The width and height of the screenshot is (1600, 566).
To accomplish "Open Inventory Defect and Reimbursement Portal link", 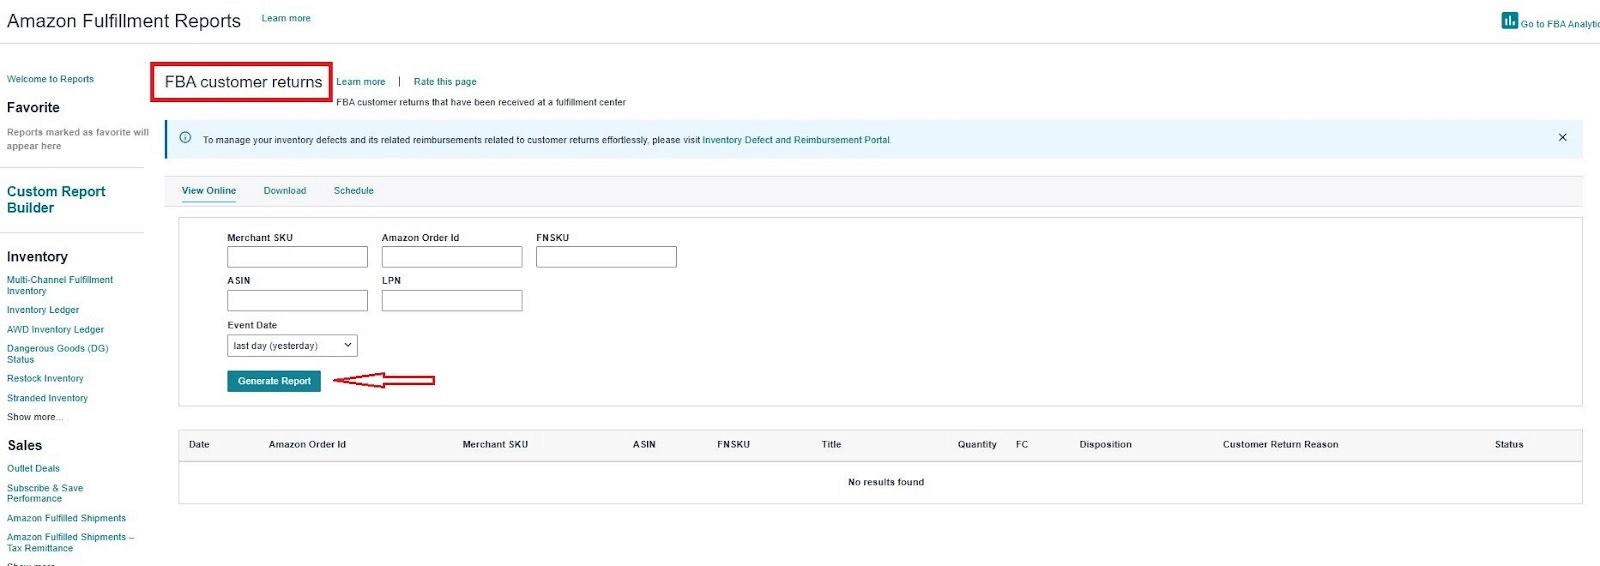I will click(x=796, y=140).
